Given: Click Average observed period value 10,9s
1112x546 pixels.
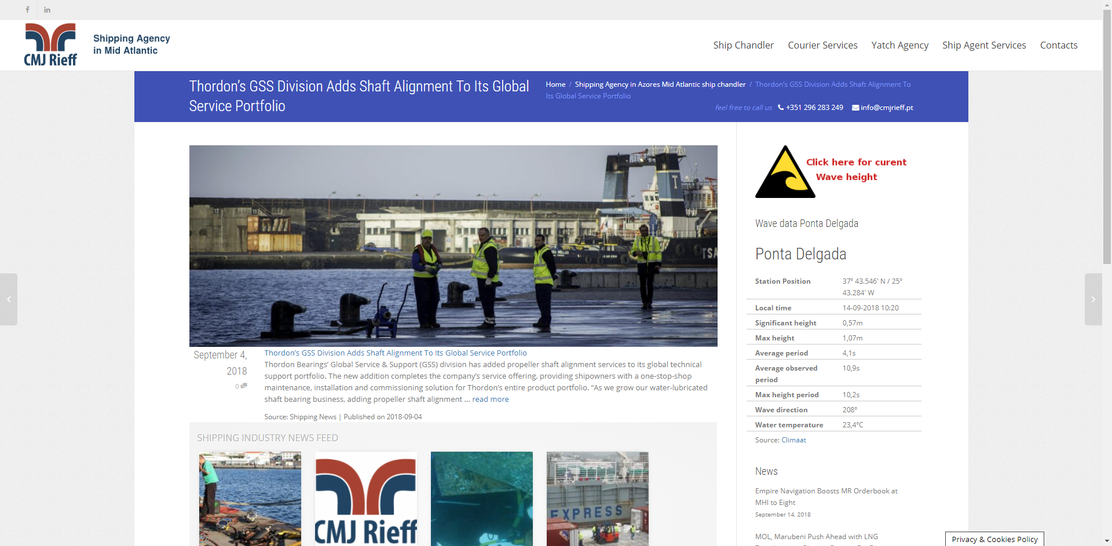Looking at the screenshot, I should pos(851,368).
